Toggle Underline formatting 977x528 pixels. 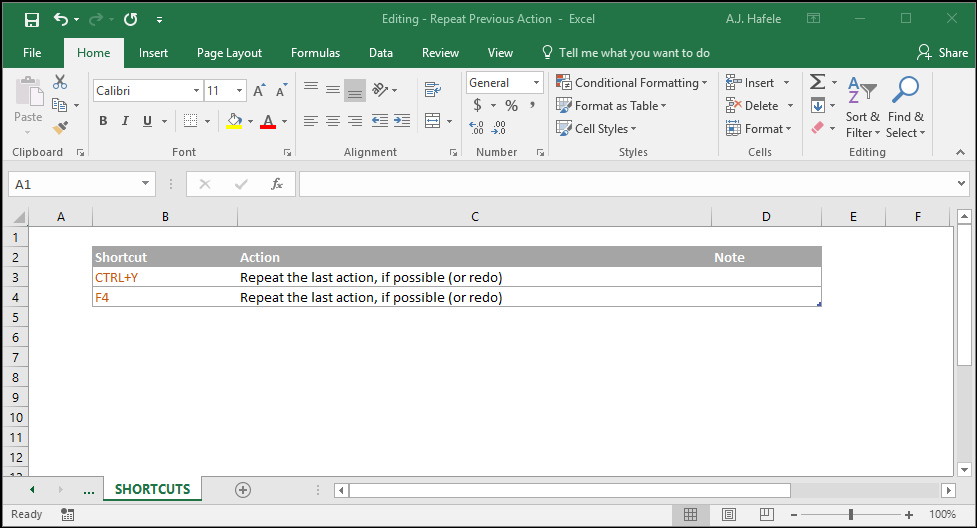point(147,121)
